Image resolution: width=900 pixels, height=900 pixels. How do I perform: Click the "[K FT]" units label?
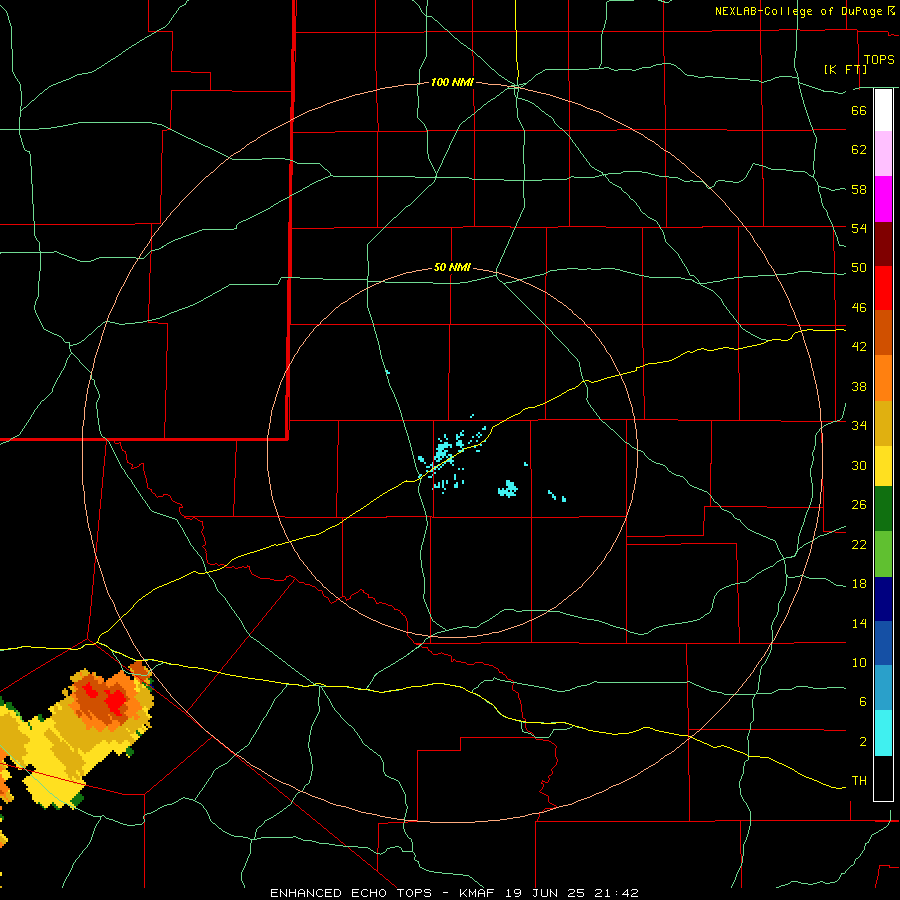[845, 69]
